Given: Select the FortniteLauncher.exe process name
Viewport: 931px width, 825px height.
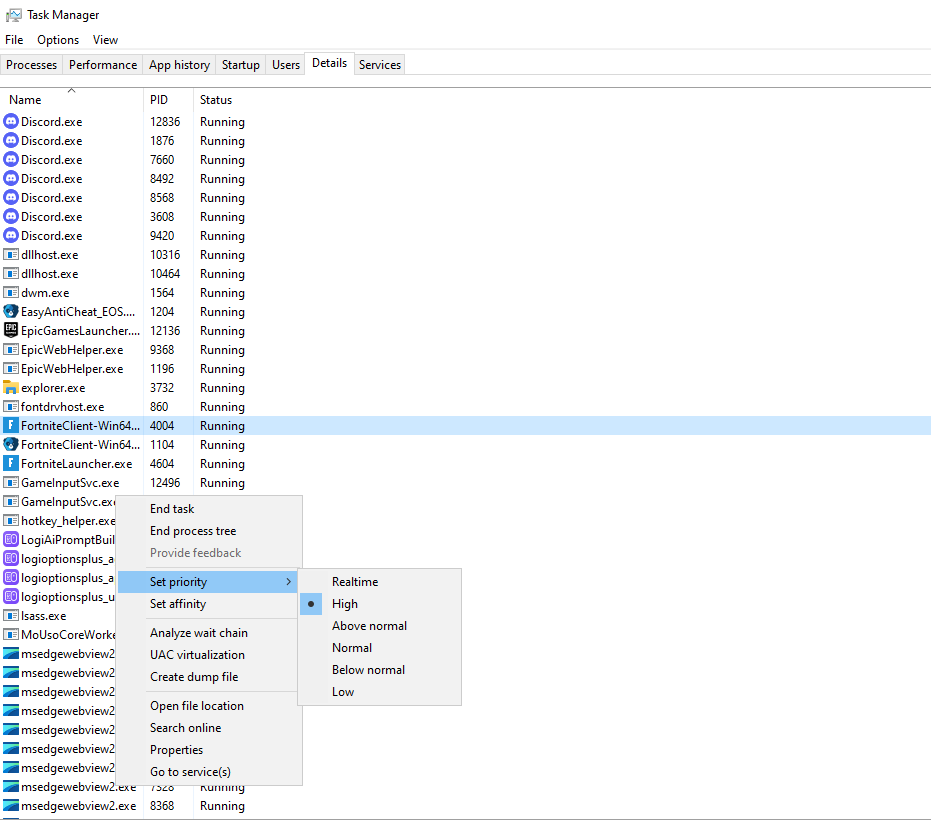Looking at the screenshot, I should tap(77, 464).
